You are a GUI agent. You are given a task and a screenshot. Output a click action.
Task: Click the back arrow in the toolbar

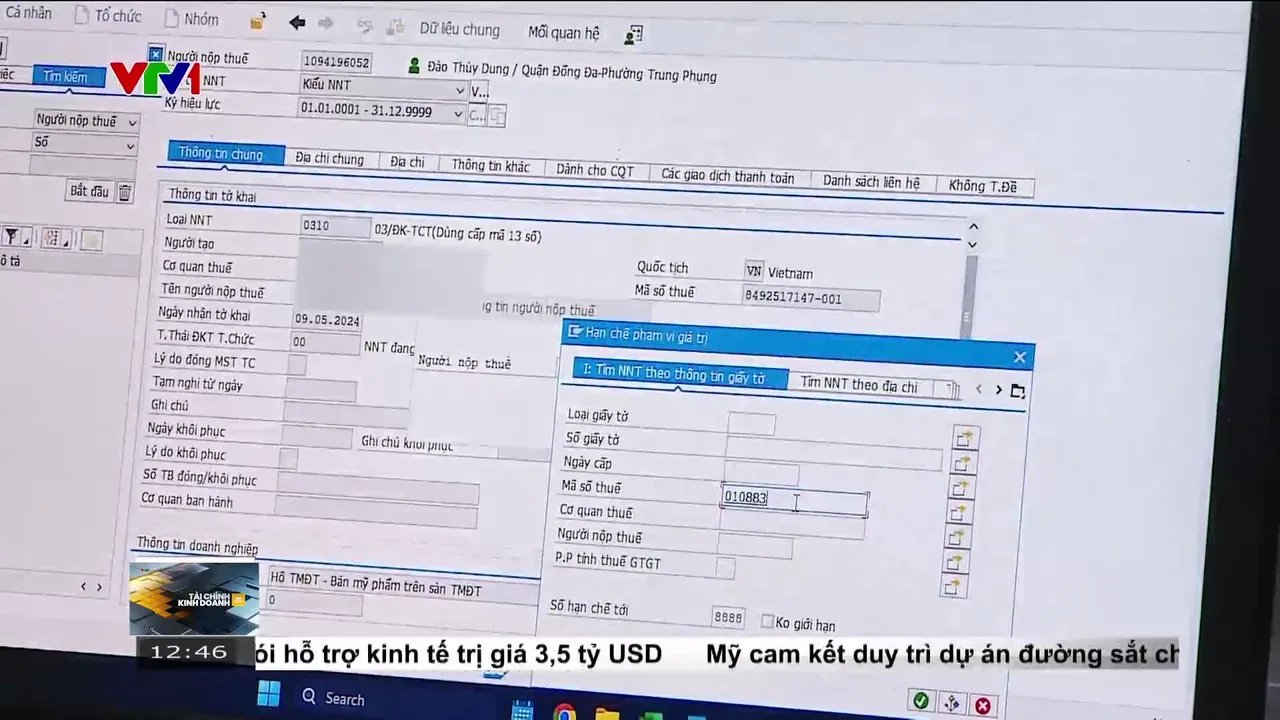[x=297, y=23]
